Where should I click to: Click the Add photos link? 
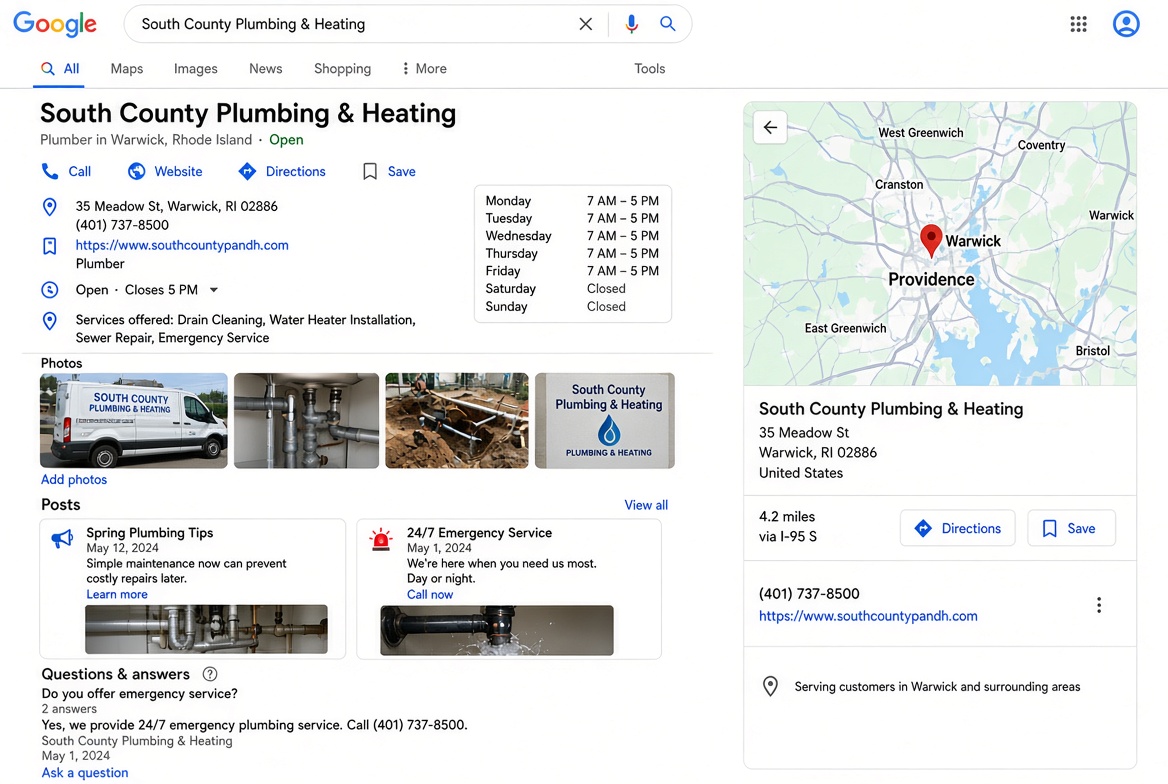(74, 480)
